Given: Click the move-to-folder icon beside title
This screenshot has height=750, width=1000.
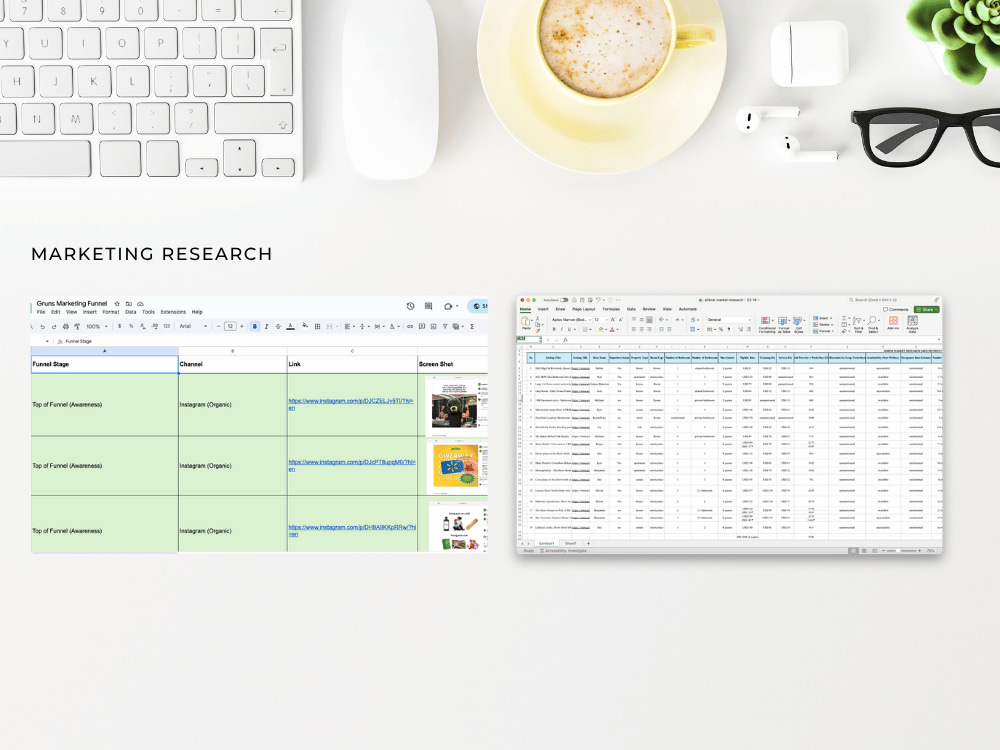Looking at the screenshot, I should tap(129, 304).
